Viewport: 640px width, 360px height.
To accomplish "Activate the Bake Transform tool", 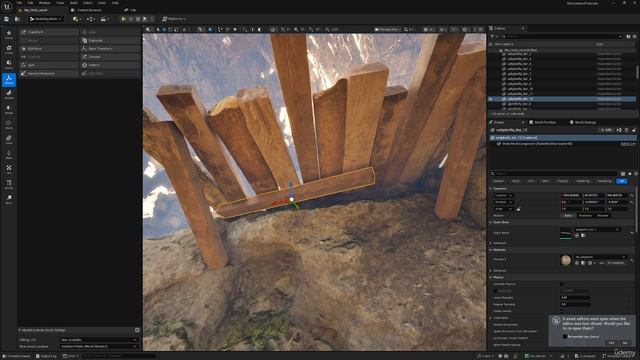I will click(x=110, y=49).
